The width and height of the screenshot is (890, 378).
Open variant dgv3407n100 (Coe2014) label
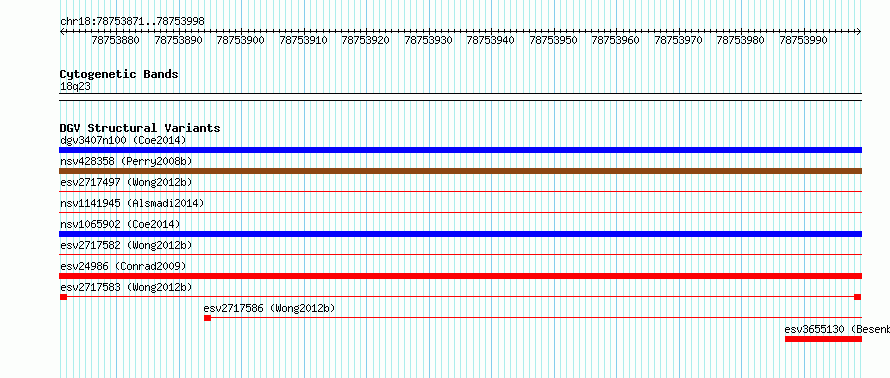pyautogui.click(x=123, y=140)
